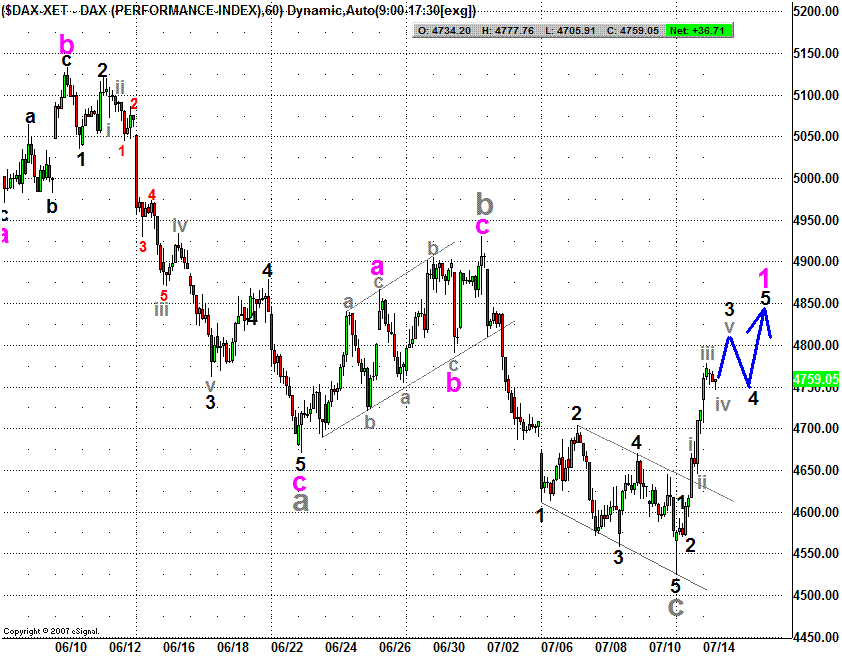Screen dimensions: 842x670
Task: Click the 07/14 date on time axis
Action: pyautogui.click(x=718, y=648)
